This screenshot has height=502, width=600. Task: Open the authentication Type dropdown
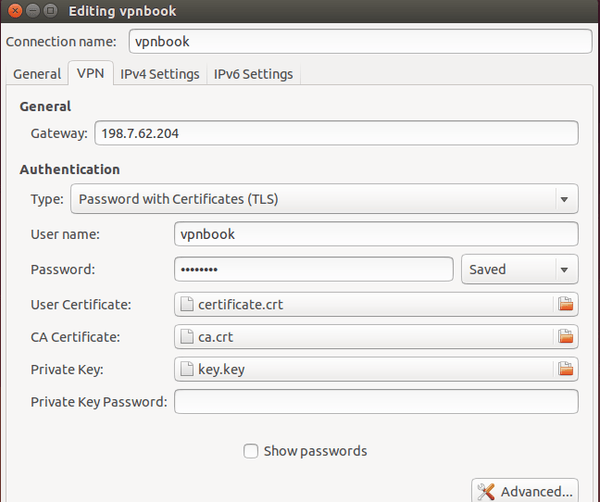(x=324, y=199)
